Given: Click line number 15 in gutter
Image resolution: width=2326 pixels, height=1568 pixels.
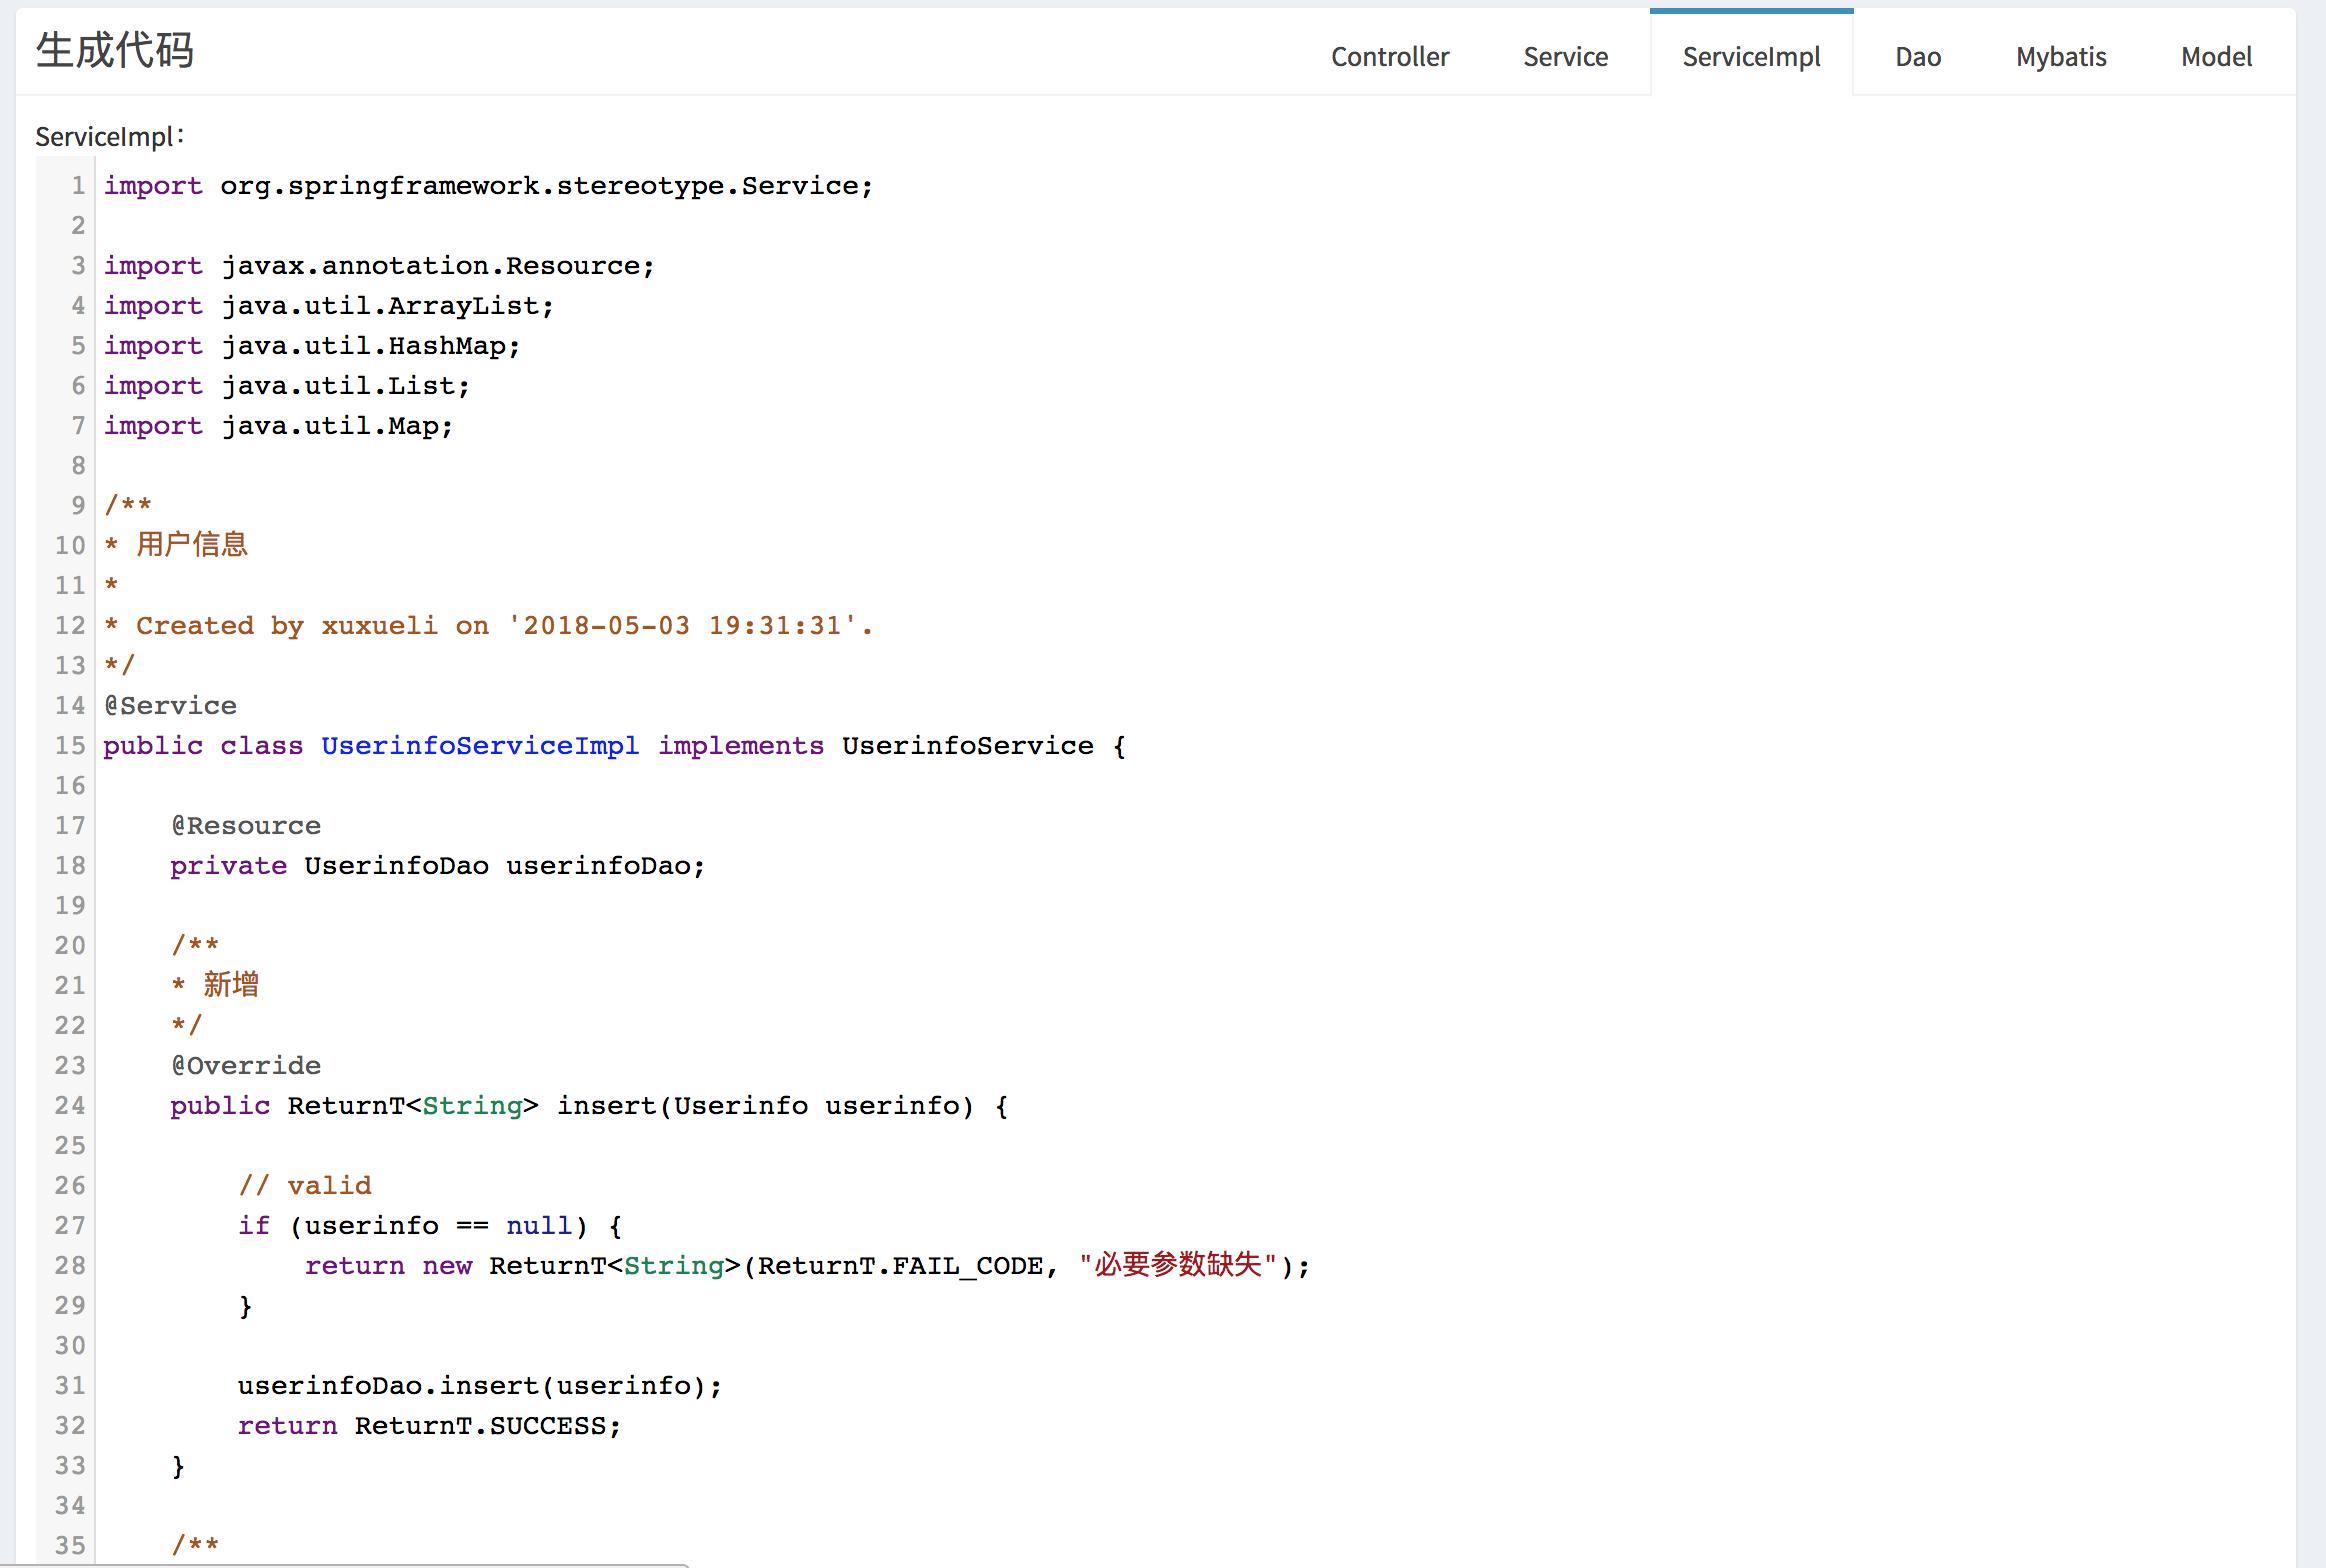Looking at the screenshot, I should (70, 746).
